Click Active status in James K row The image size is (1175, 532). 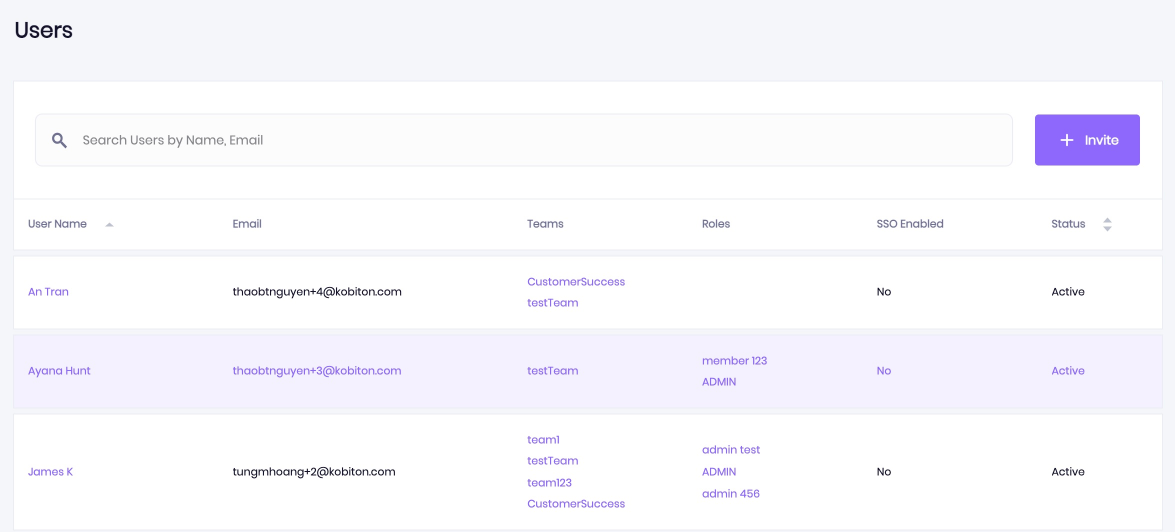coord(1068,471)
